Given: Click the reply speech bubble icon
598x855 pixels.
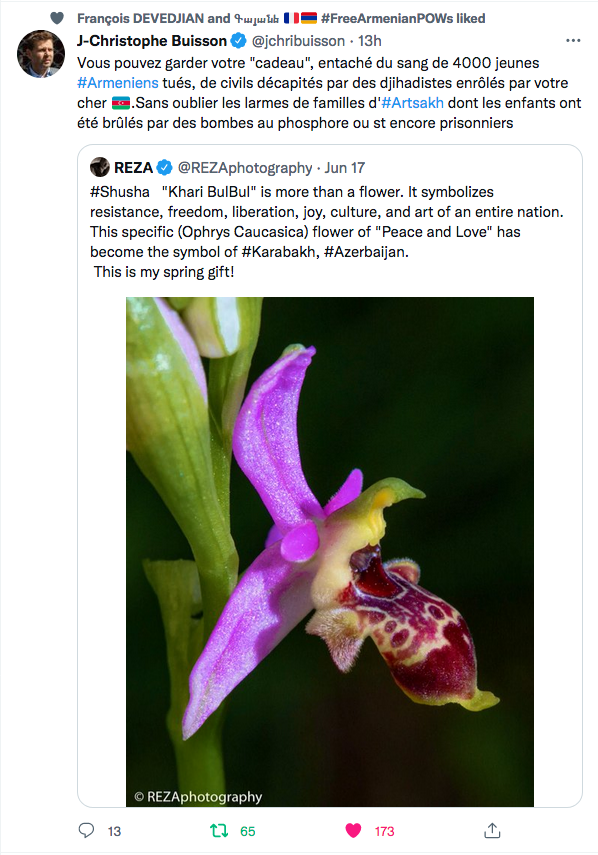Looking at the screenshot, I should (86, 830).
